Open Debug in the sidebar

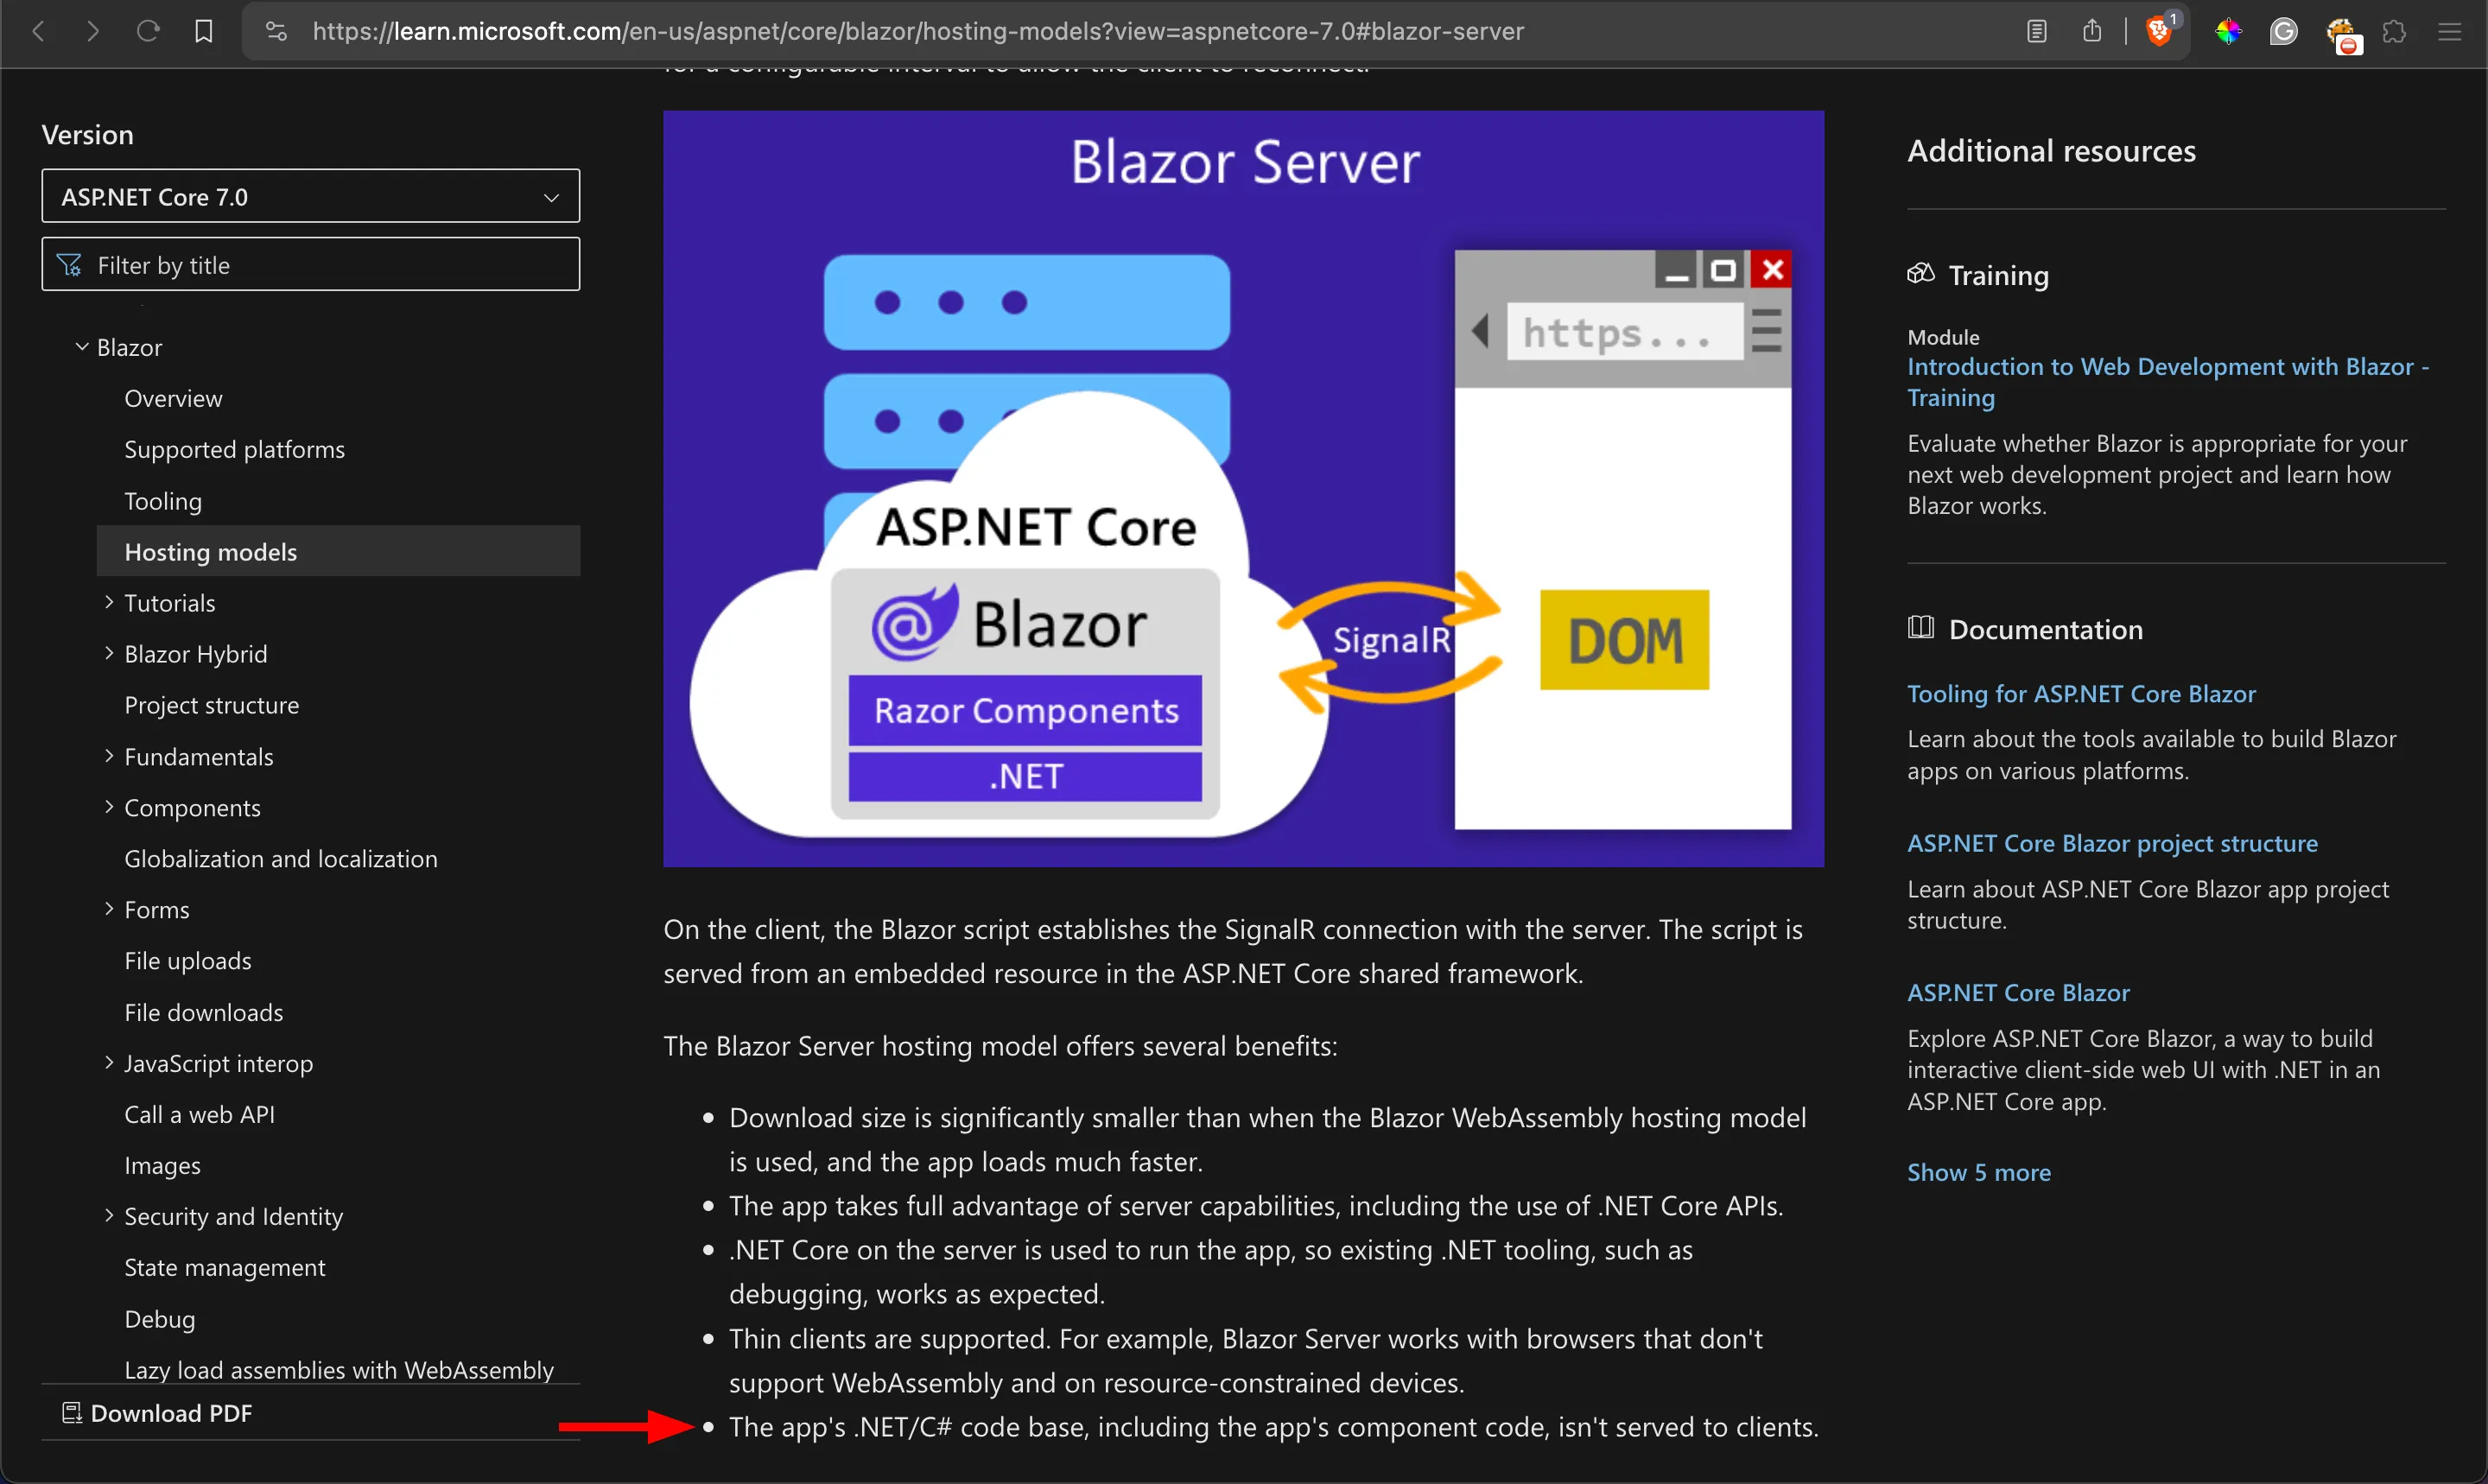(159, 1318)
